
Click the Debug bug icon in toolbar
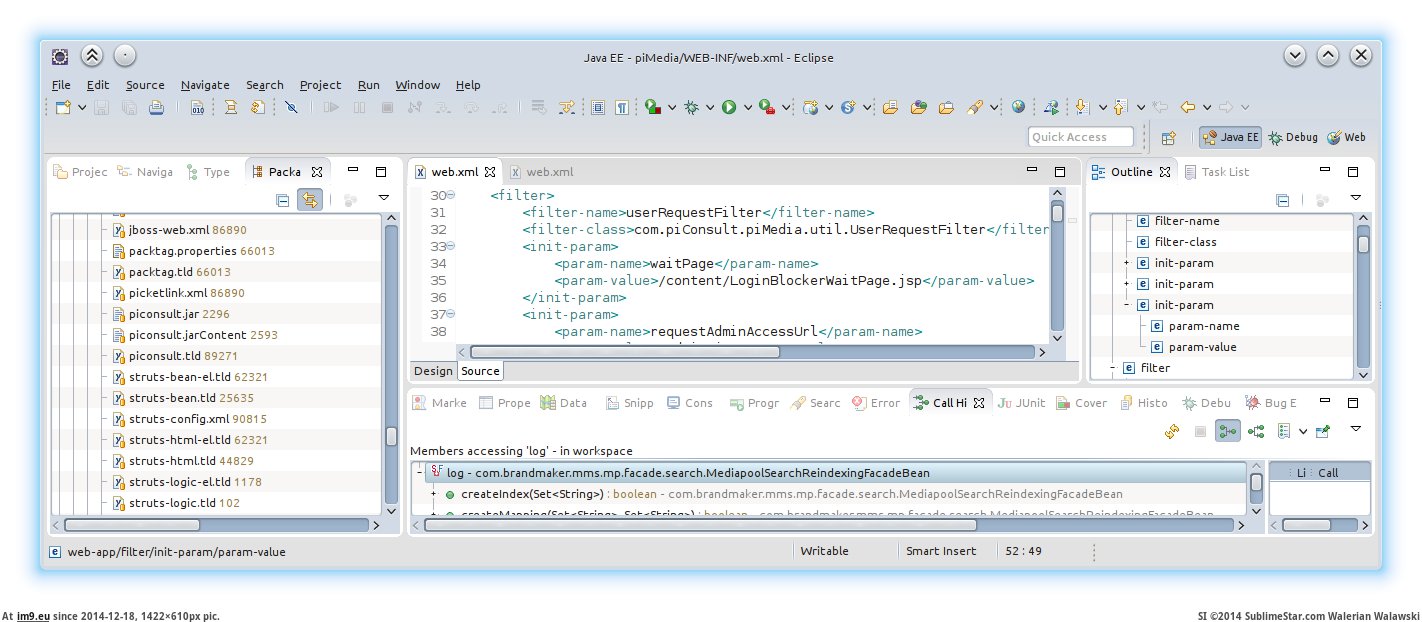pyautogui.click(x=691, y=107)
